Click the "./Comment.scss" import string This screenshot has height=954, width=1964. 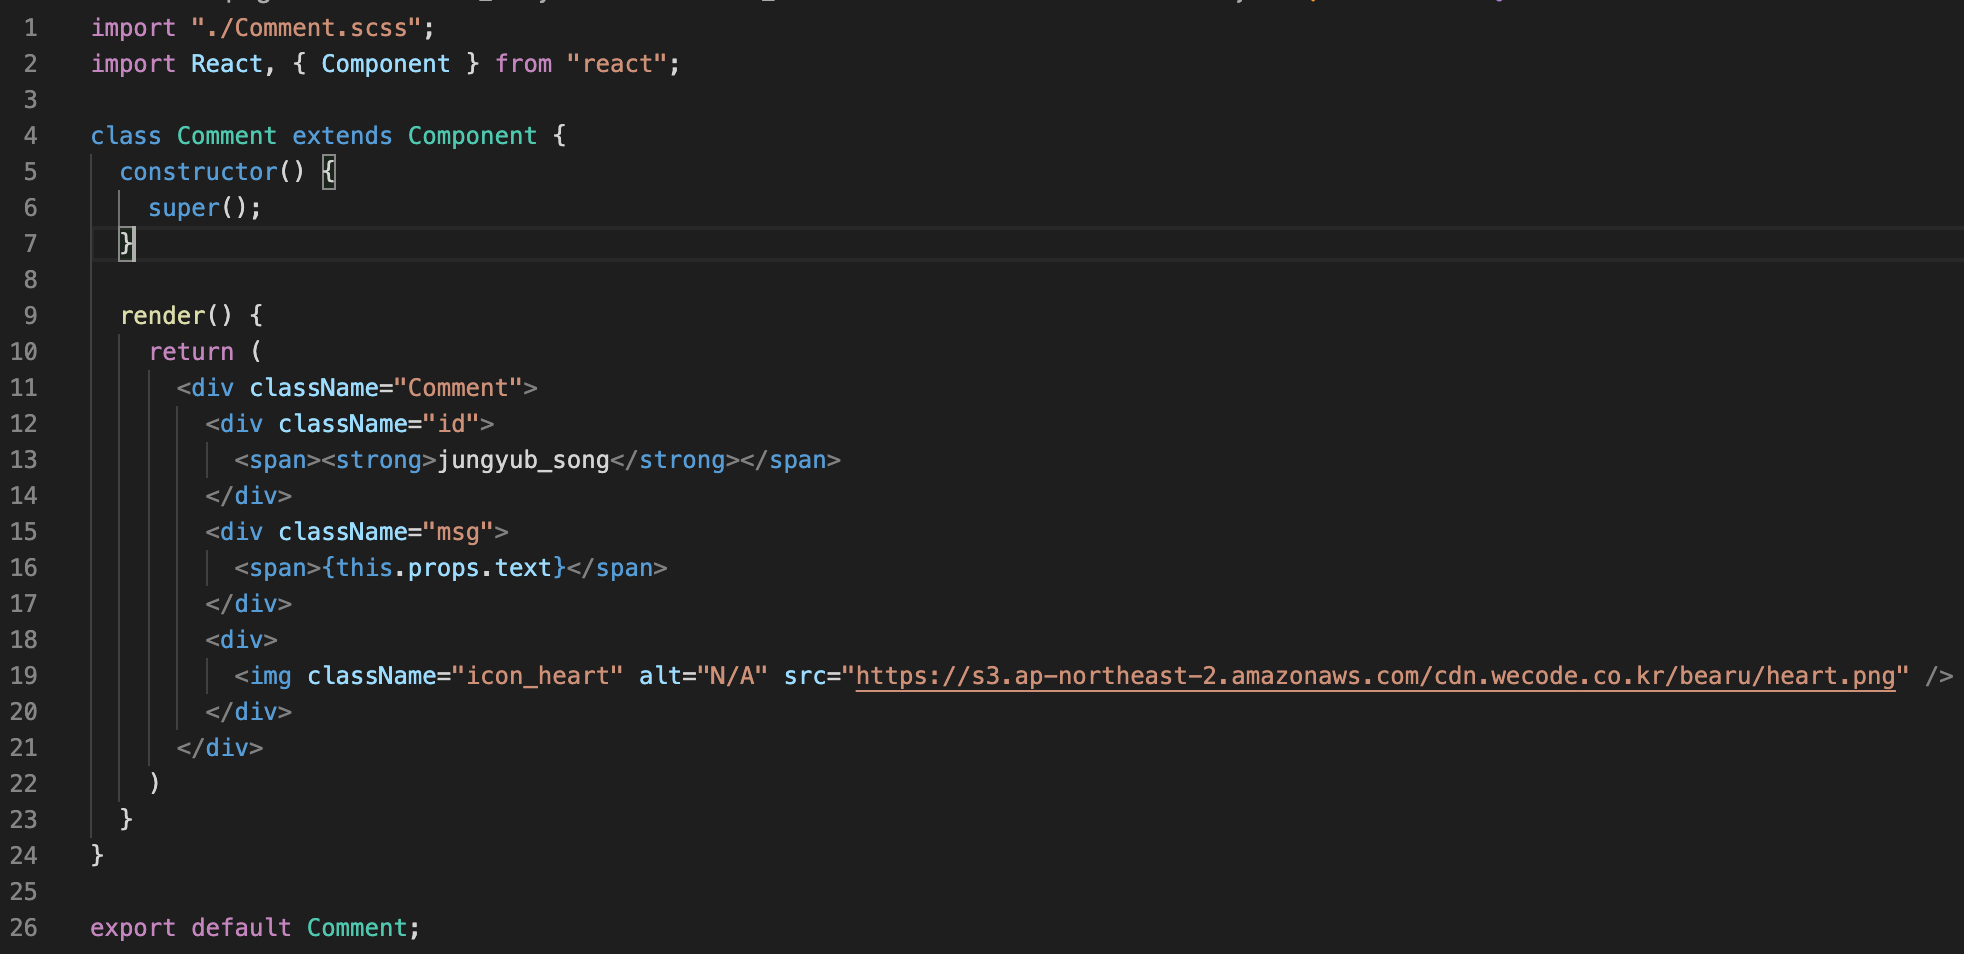point(307,28)
